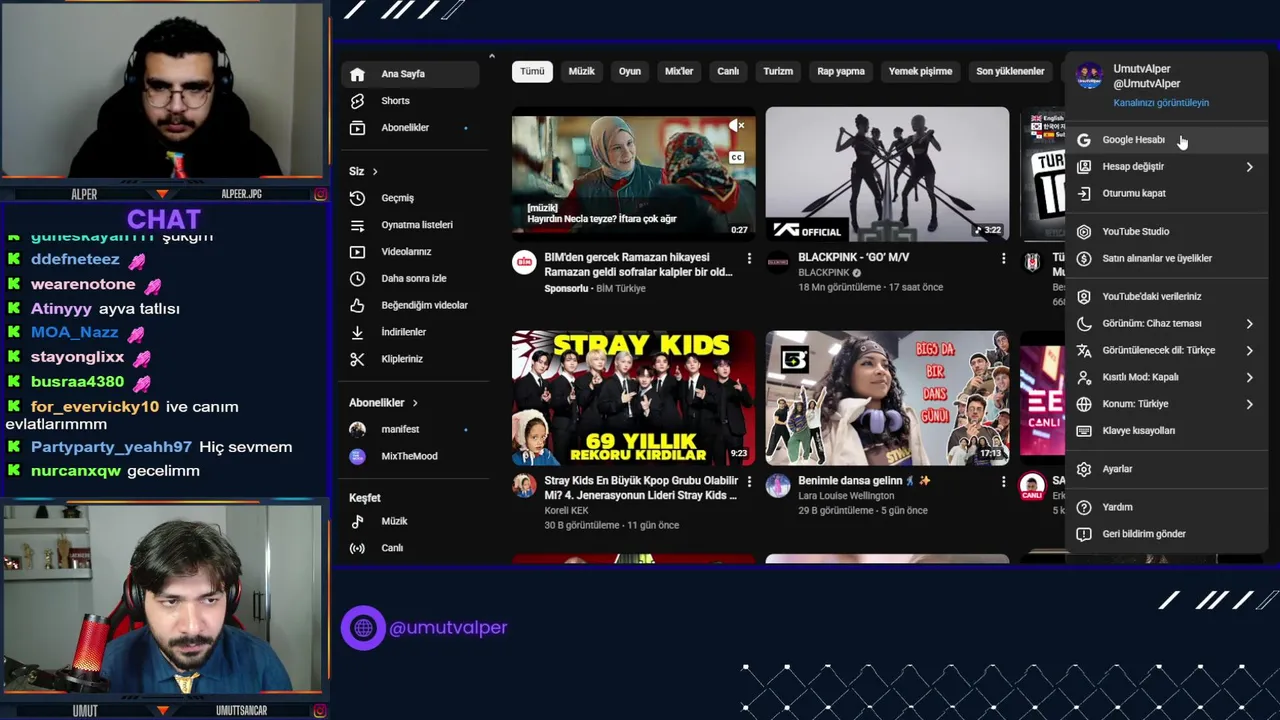Open the İndirilenler download icon
Viewport: 1280px width, 720px height.
358,332
